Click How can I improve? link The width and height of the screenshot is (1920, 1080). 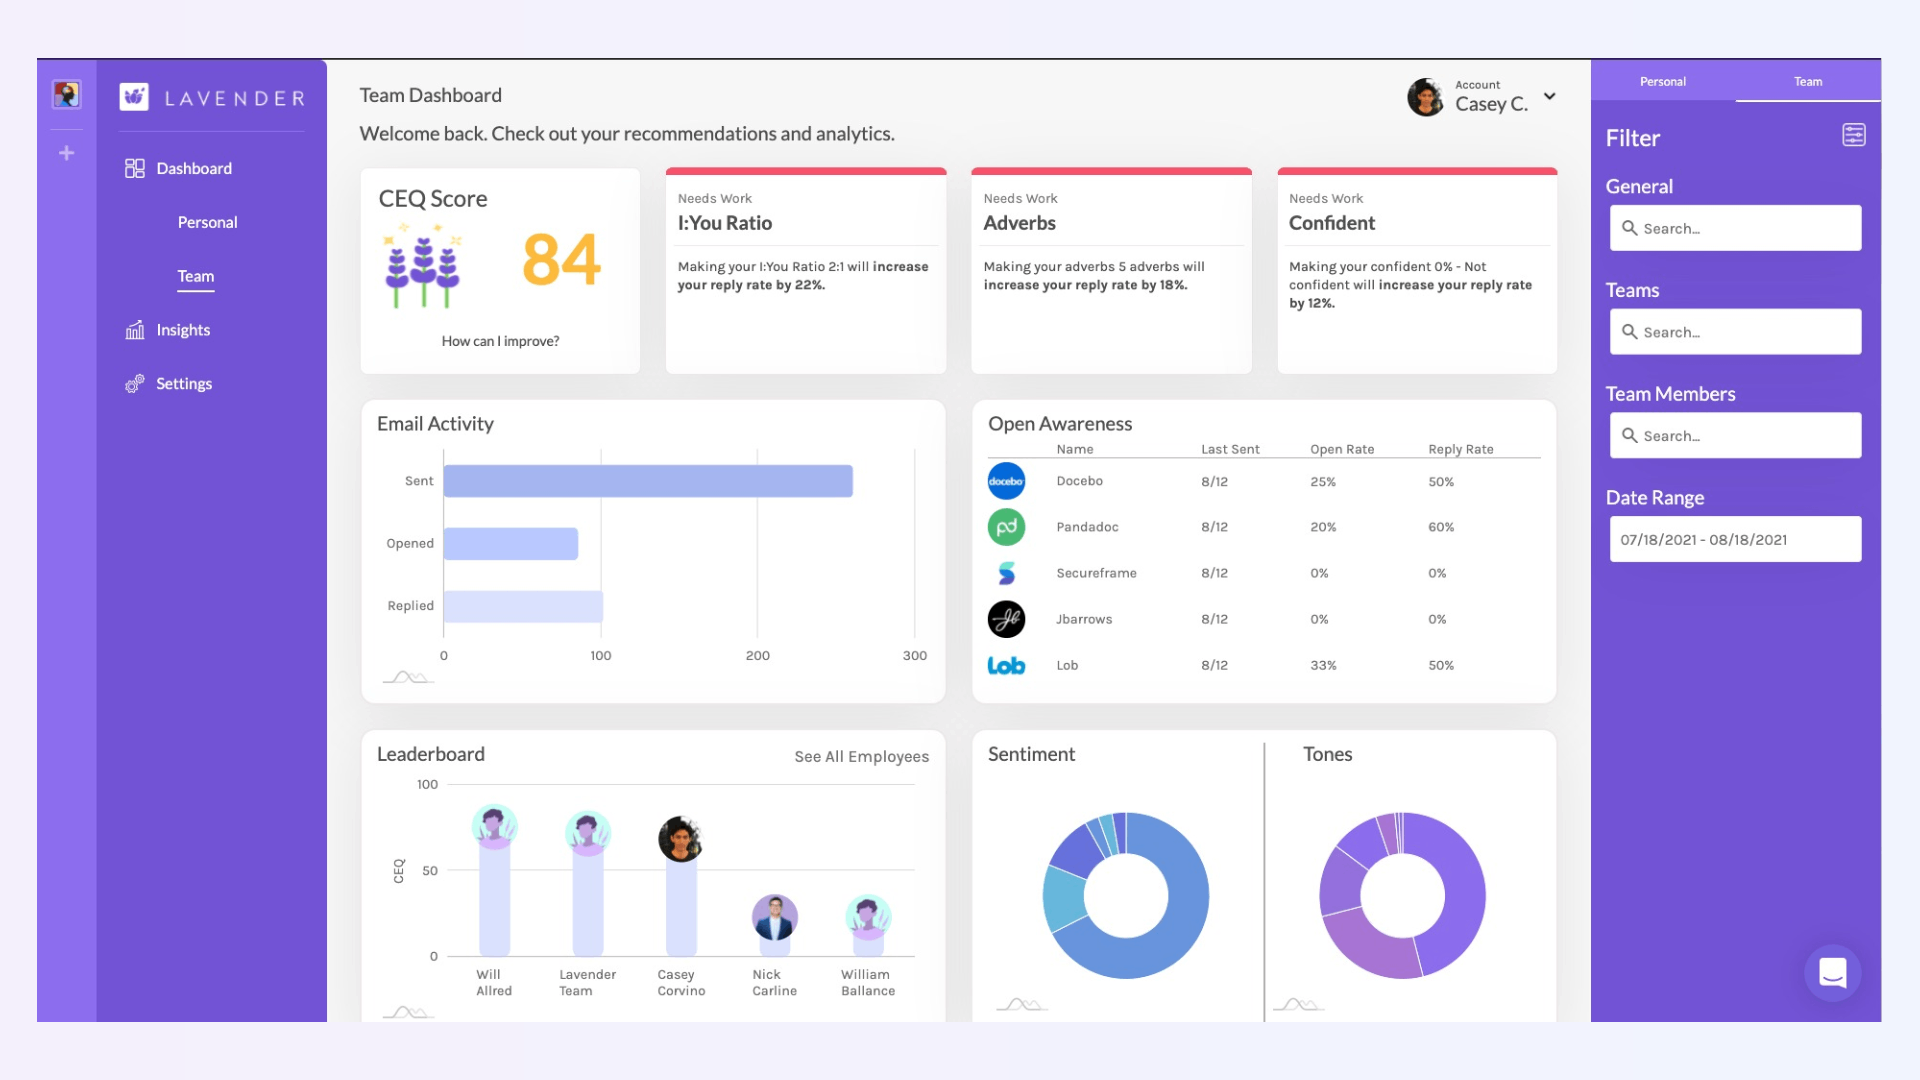click(500, 341)
